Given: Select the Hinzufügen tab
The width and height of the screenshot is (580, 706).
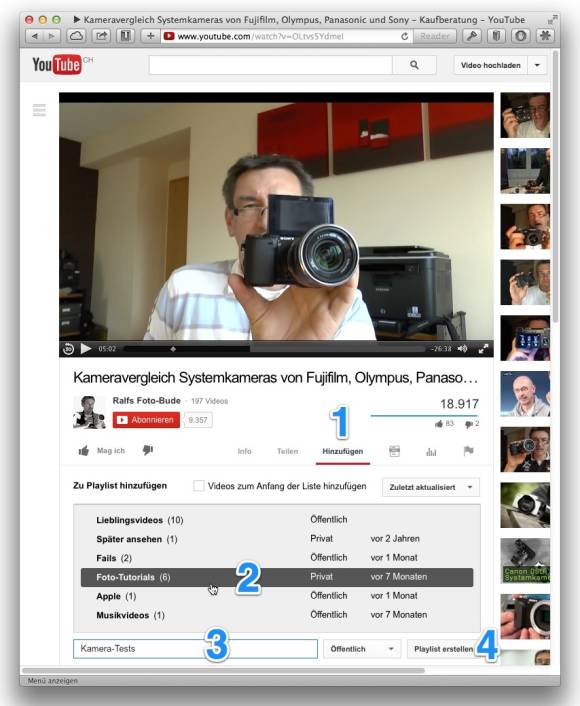Looking at the screenshot, I should point(343,451).
